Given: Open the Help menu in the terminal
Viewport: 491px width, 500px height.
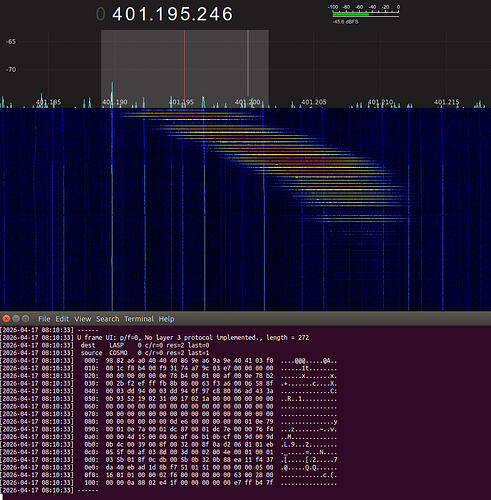Looking at the screenshot, I should pos(166,319).
